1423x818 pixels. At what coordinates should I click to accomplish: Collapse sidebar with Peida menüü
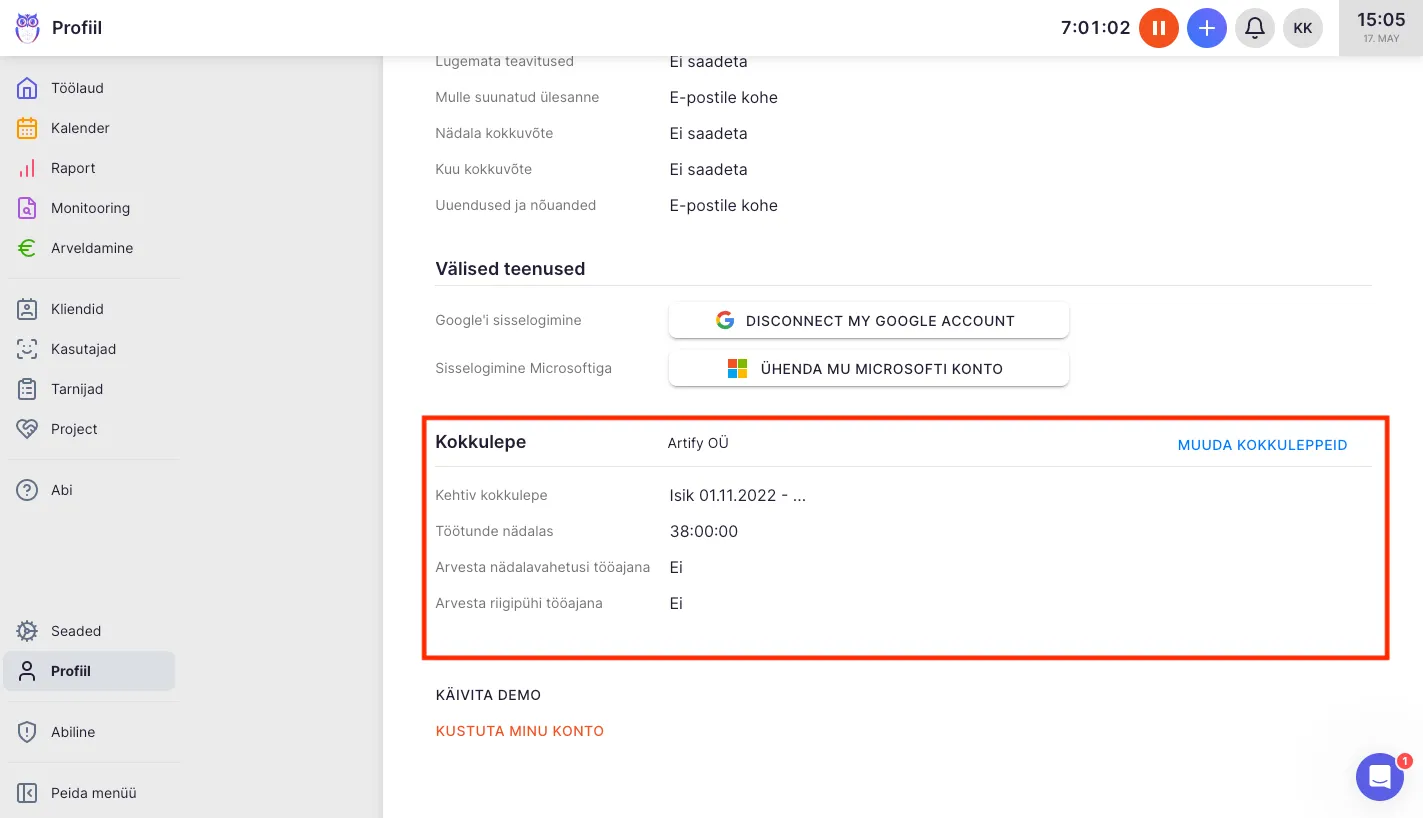pos(93,793)
